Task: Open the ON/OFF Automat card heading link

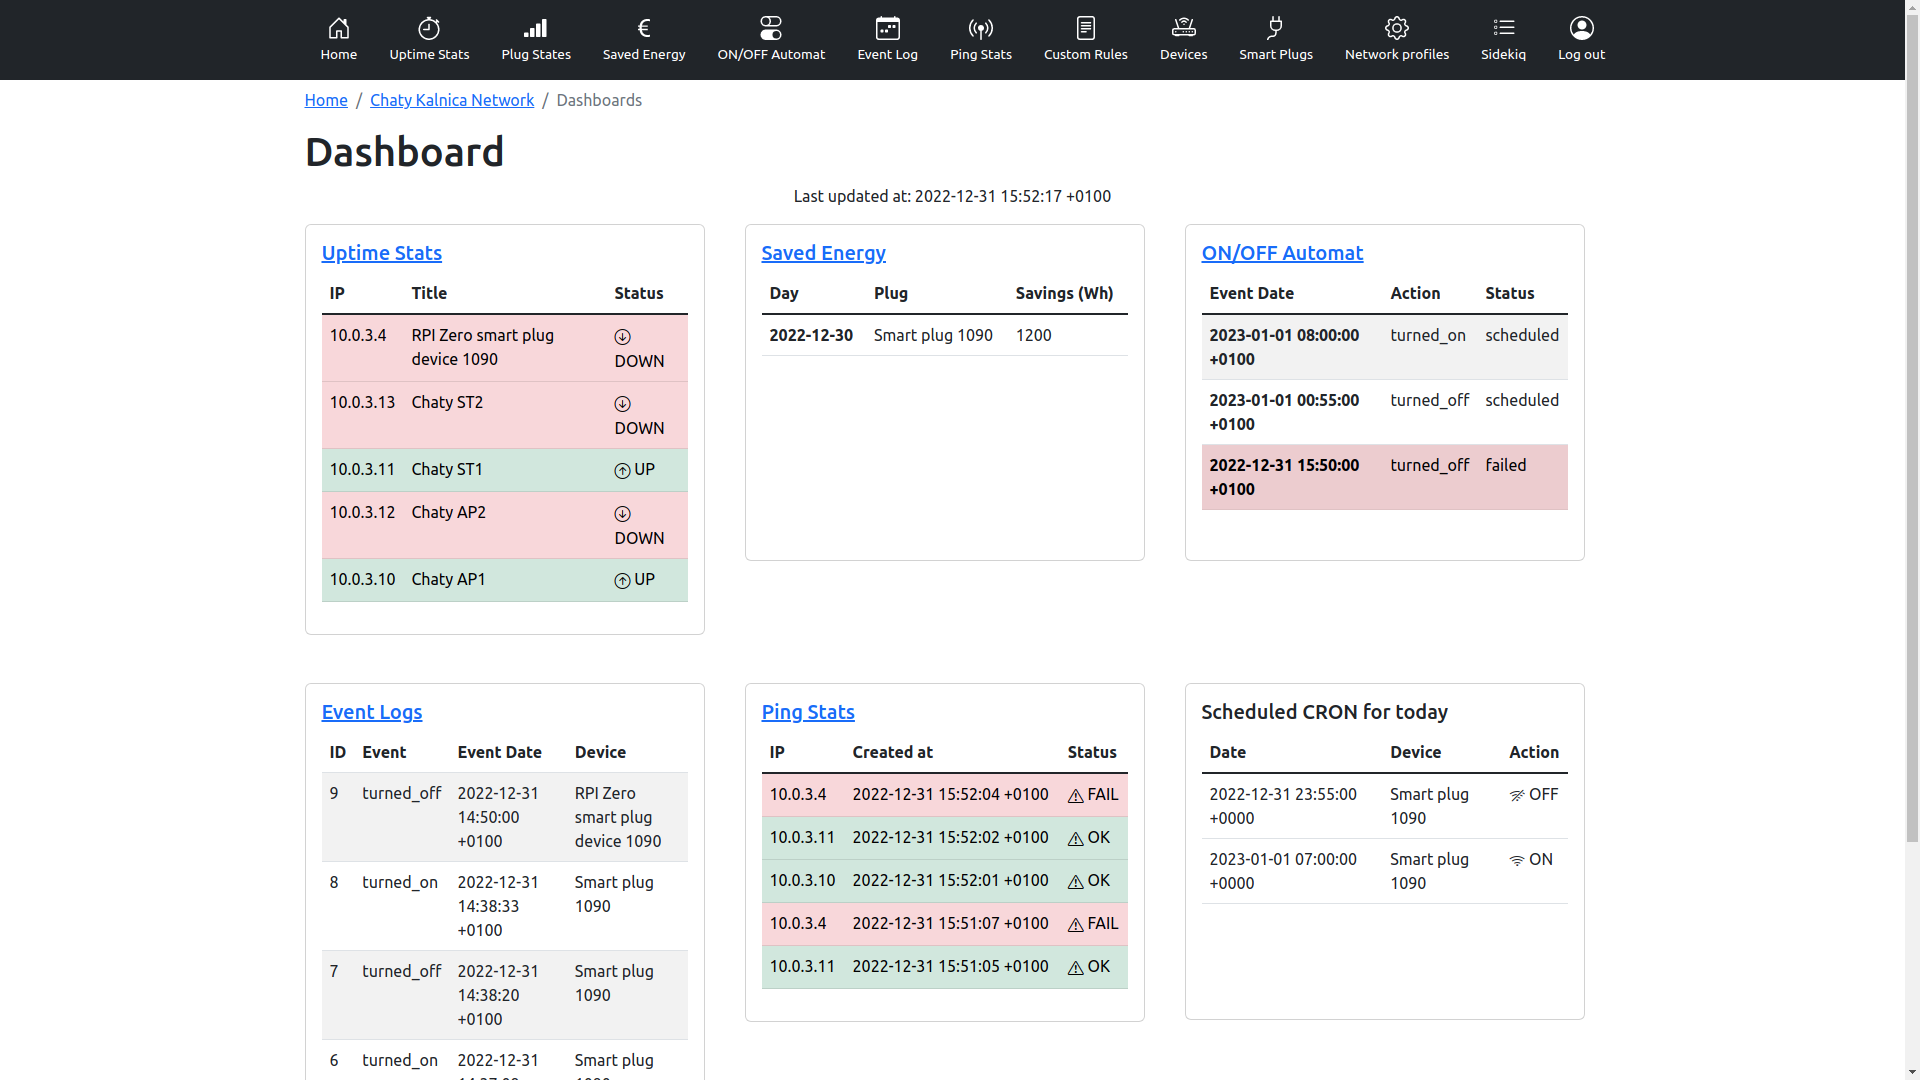Action: click(x=1282, y=253)
